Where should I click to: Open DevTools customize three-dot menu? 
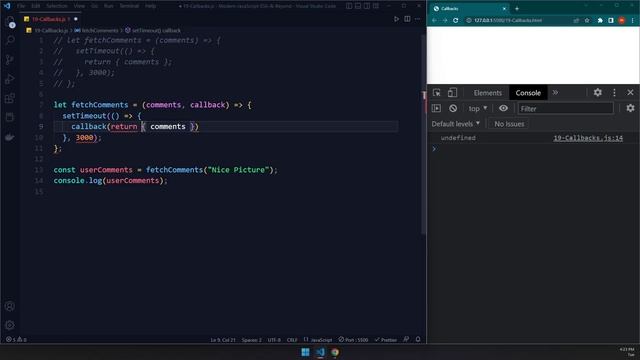[614, 93]
